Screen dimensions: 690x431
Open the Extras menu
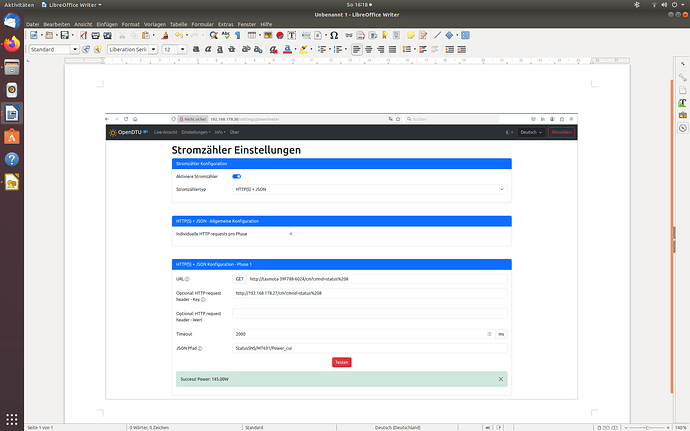pyautogui.click(x=225, y=24)
